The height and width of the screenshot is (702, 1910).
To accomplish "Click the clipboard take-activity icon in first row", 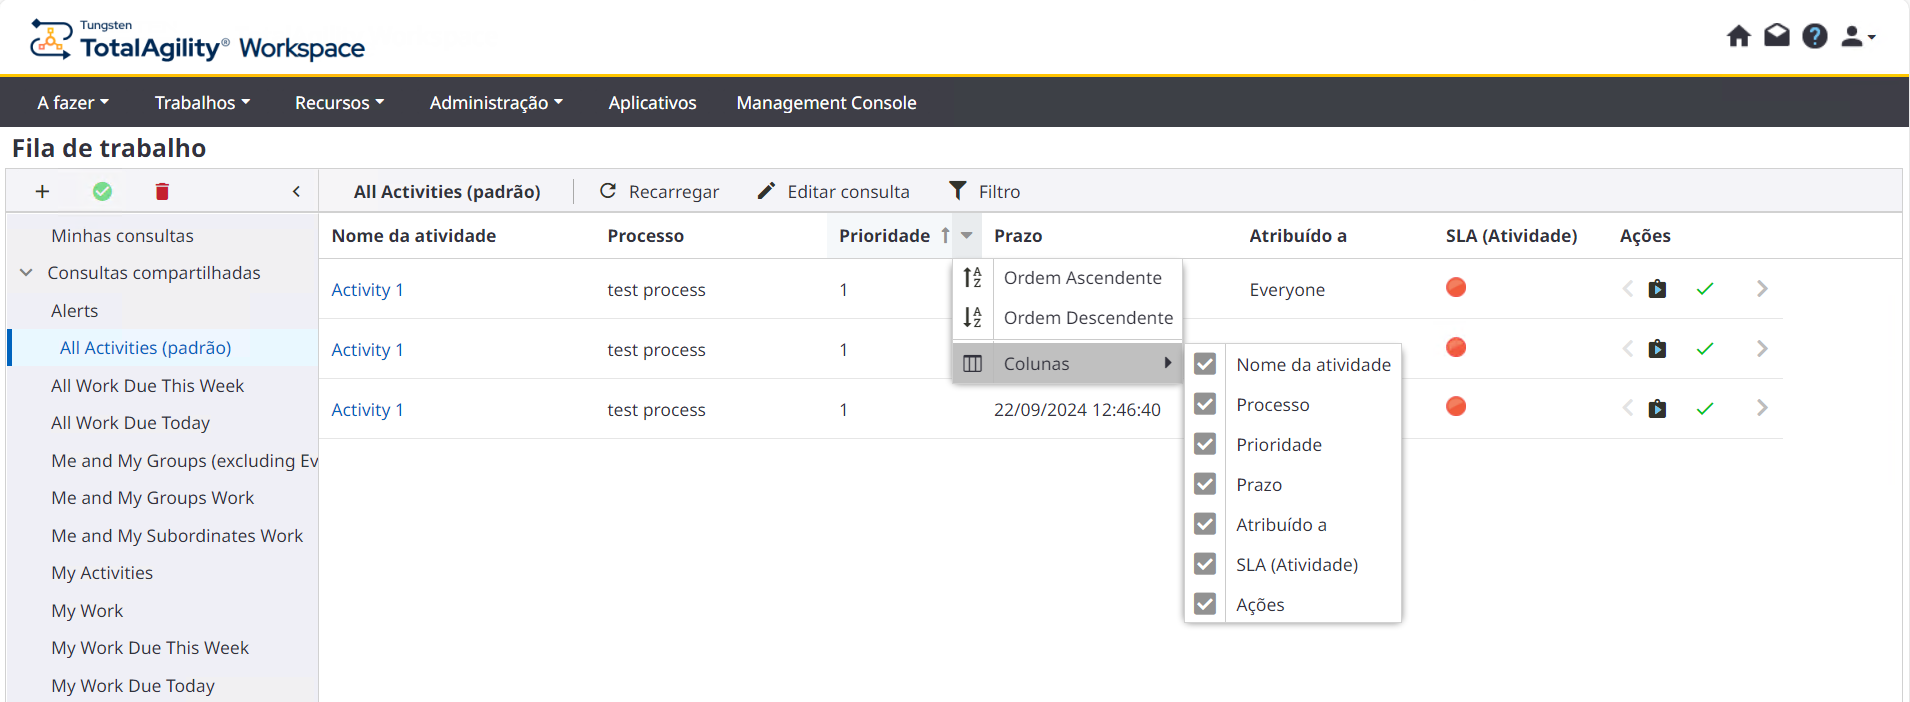I will (1657, 289).
